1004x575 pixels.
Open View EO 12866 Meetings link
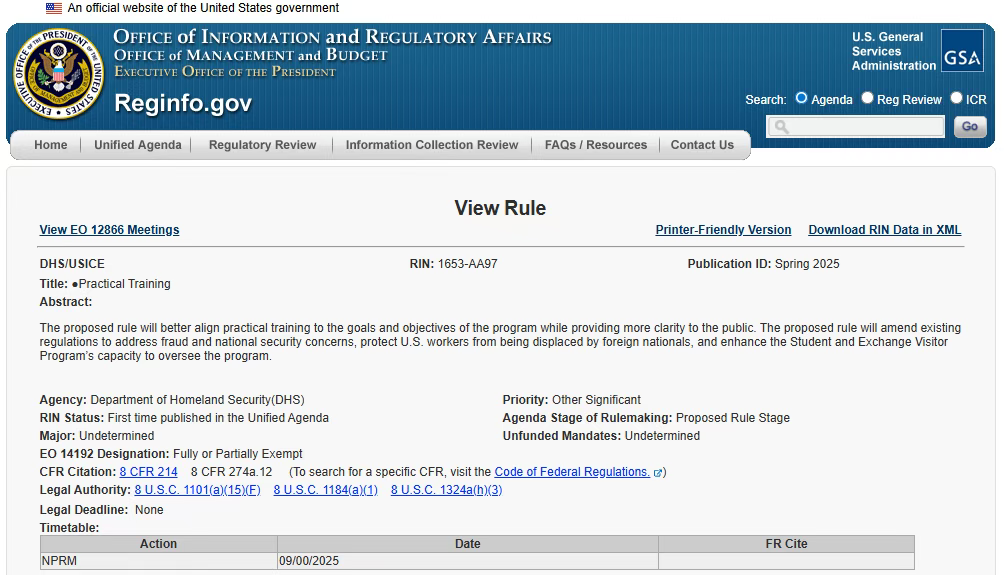pos(109,230)
